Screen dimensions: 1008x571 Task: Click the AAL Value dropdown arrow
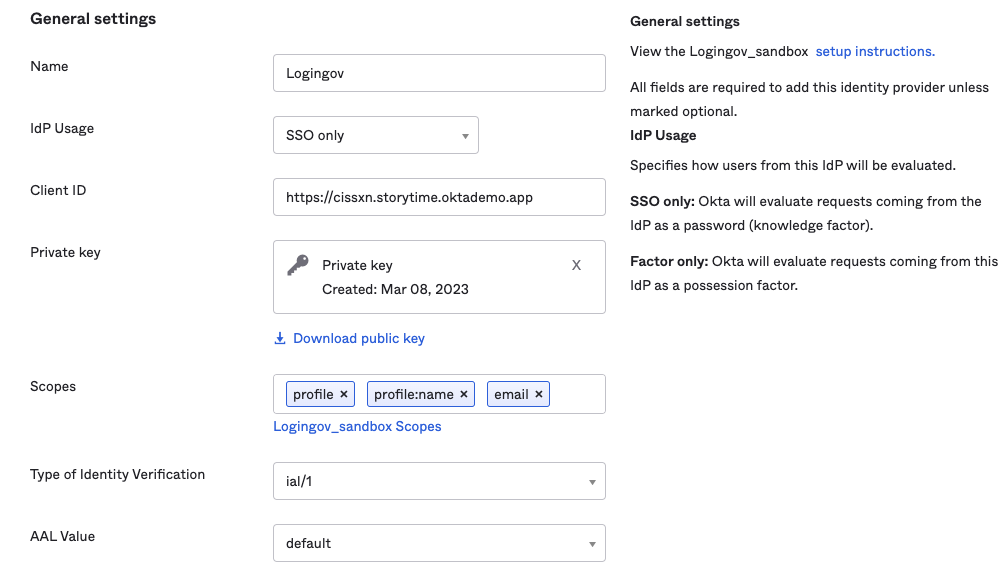click(x=592, y=544)
